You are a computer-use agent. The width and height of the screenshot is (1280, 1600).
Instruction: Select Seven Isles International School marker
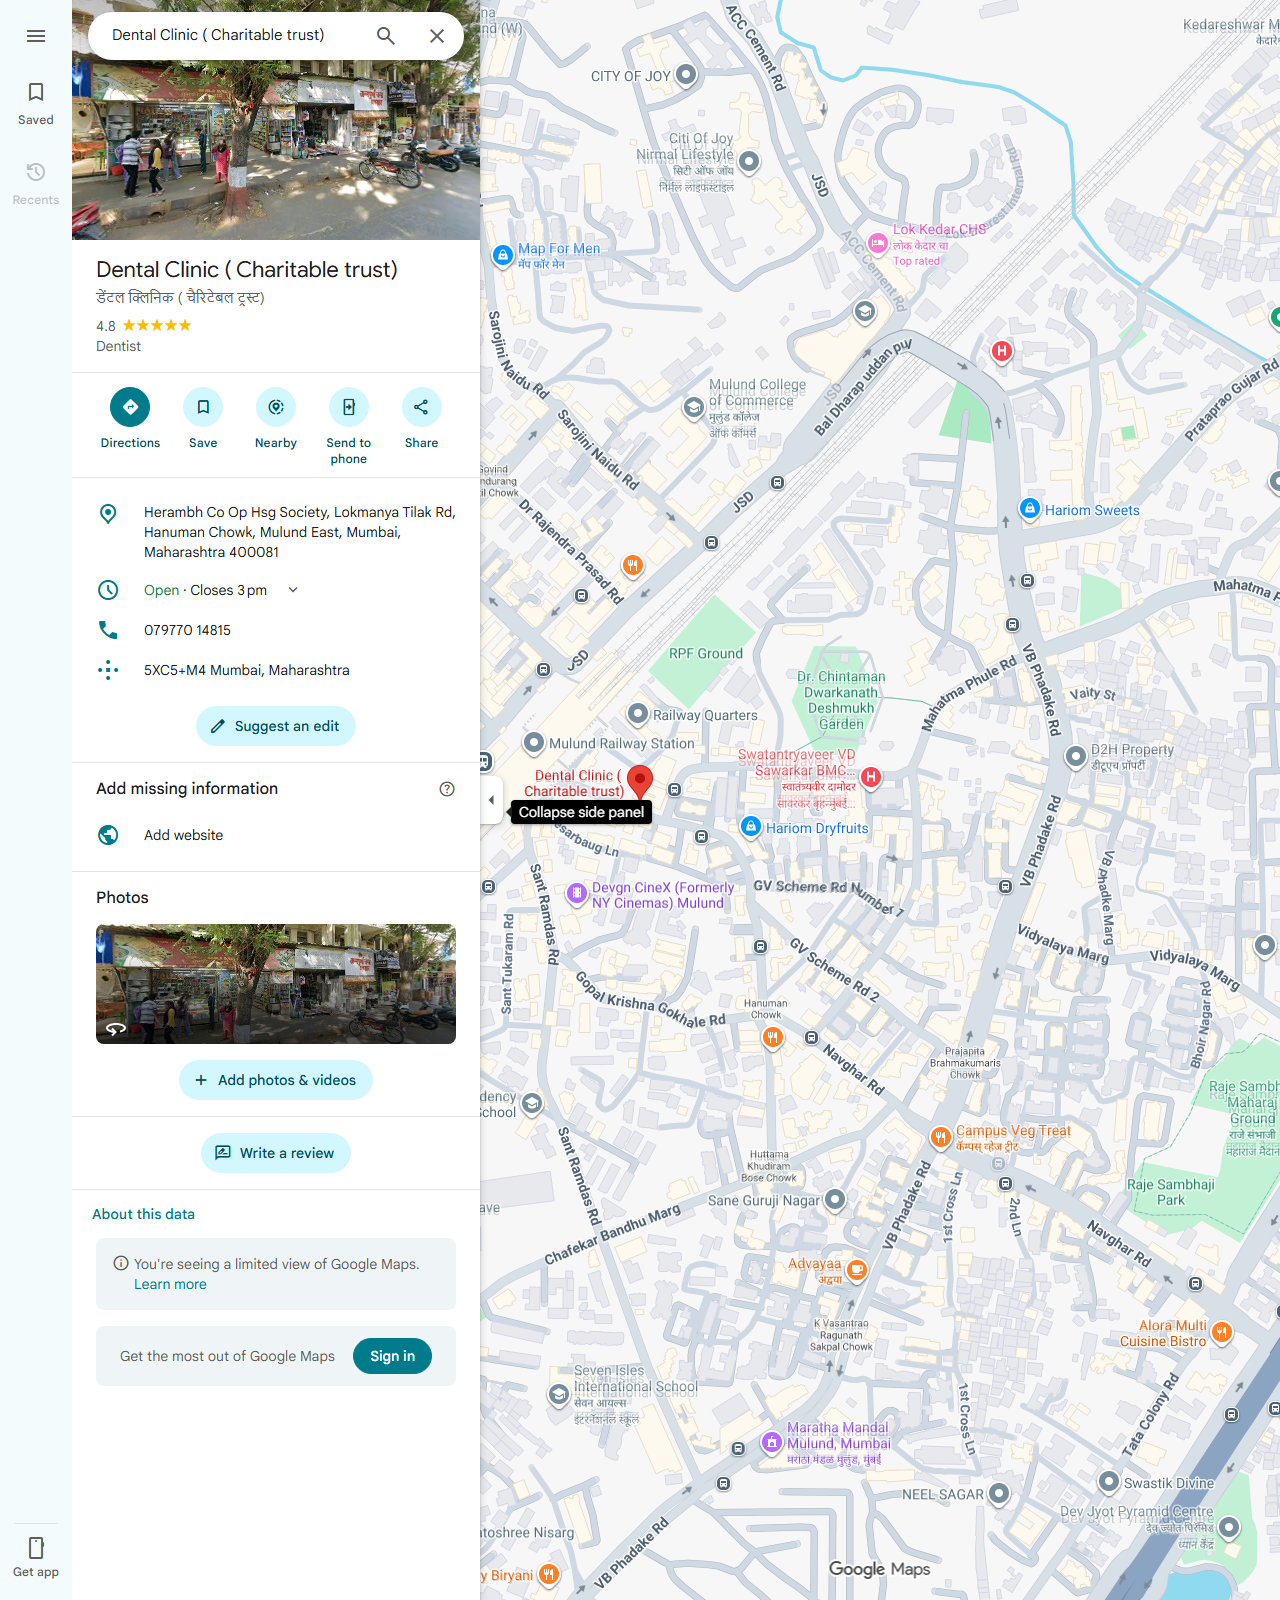click(x=559, y=1394)
